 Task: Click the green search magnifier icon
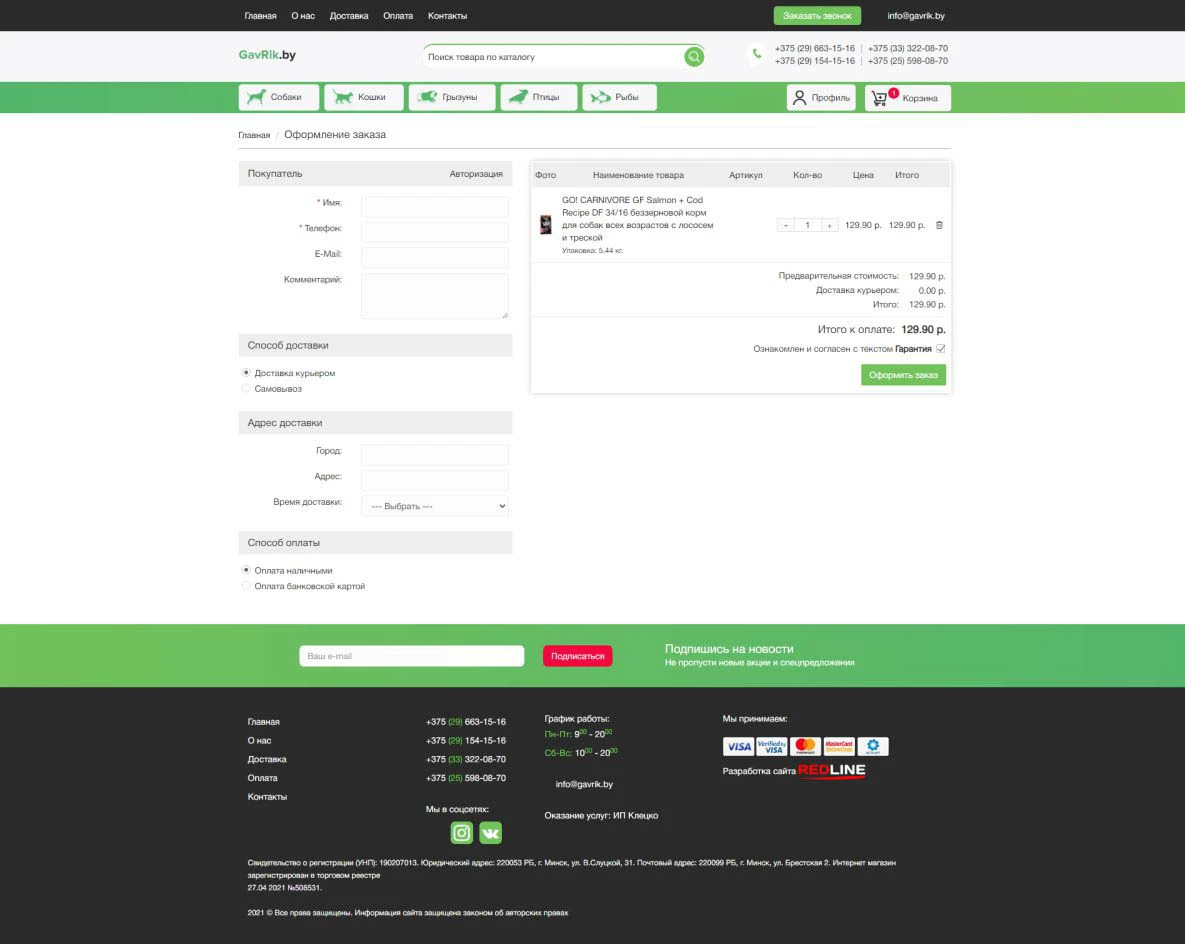(693, 57)
